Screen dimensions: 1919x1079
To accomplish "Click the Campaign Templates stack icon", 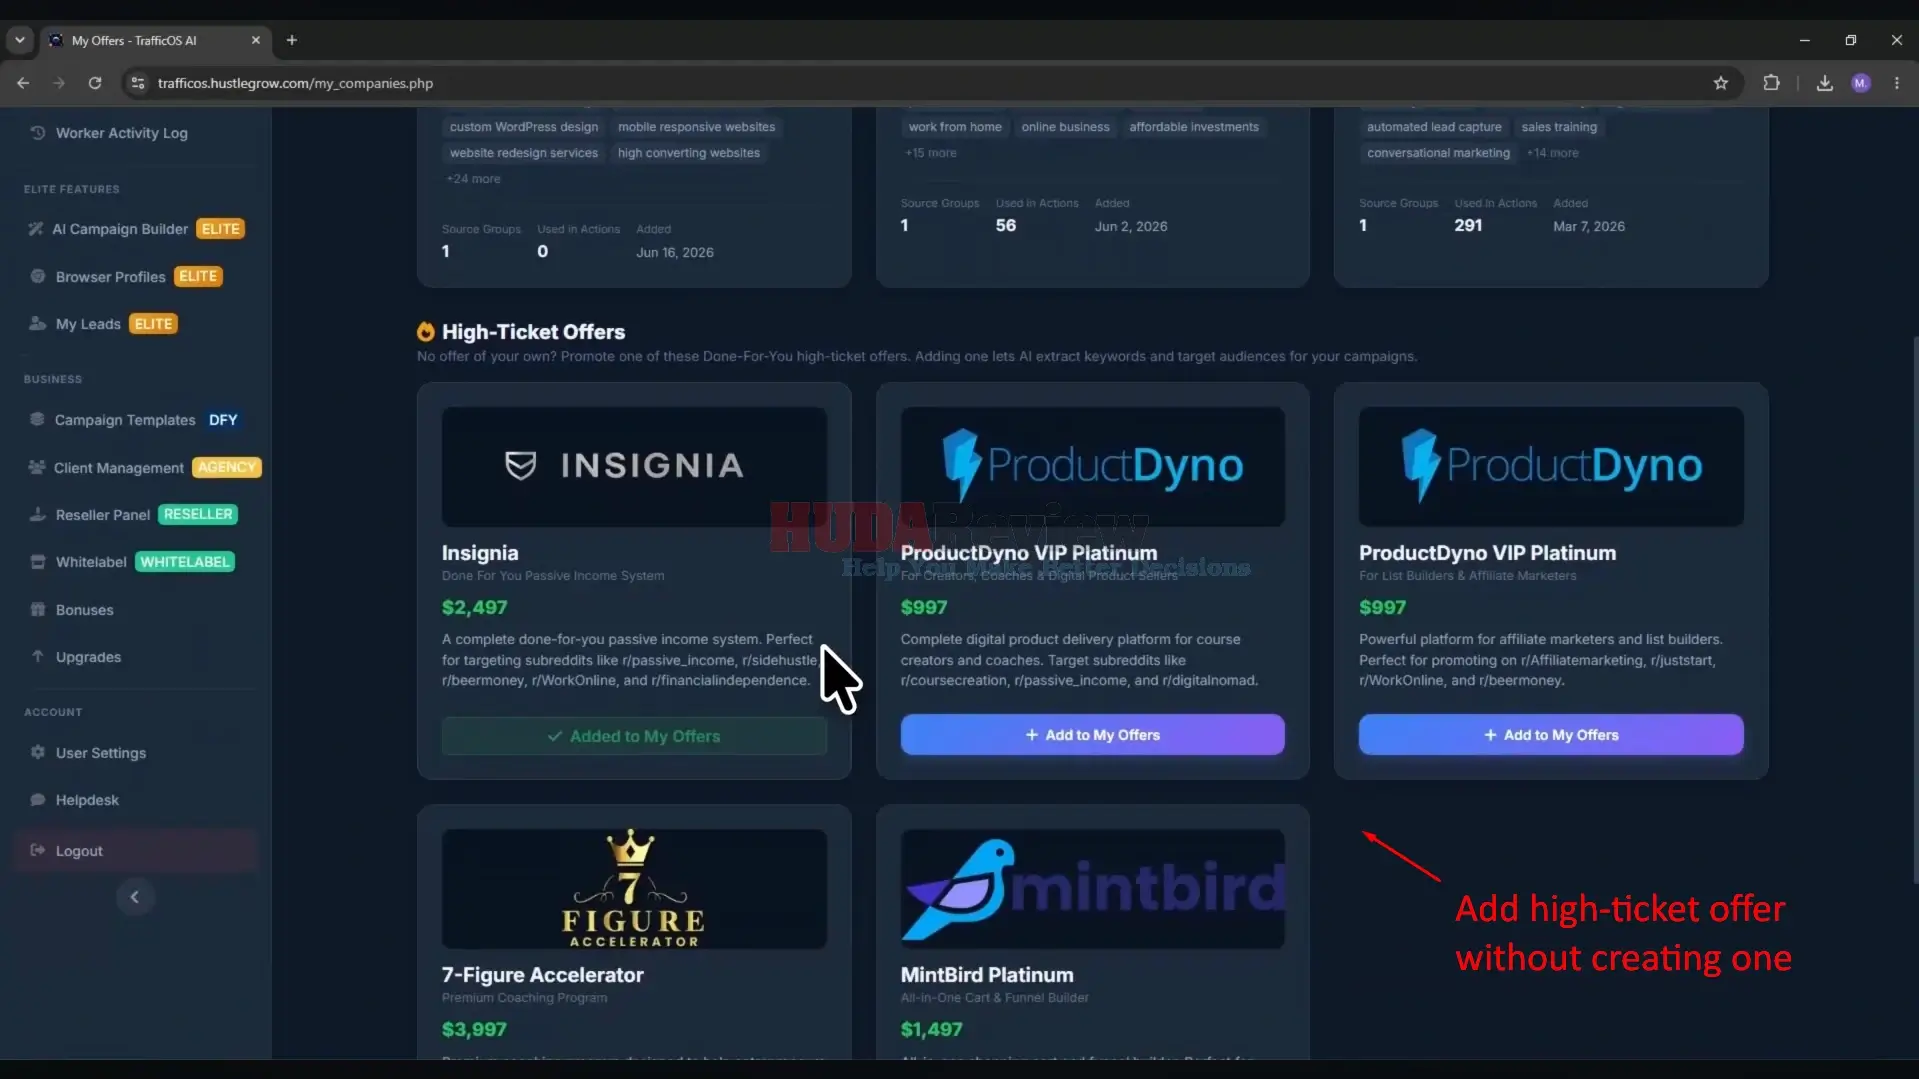I will [x=37, y=419].
